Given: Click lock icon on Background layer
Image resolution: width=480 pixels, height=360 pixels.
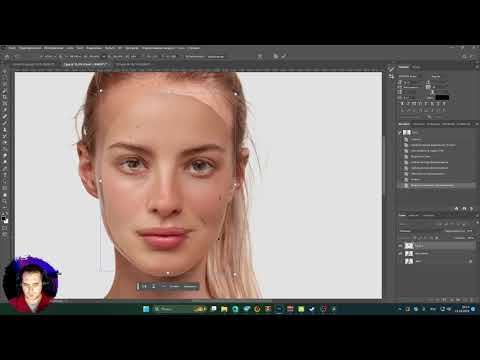Looking at the screenshot, I should point(470,261).
